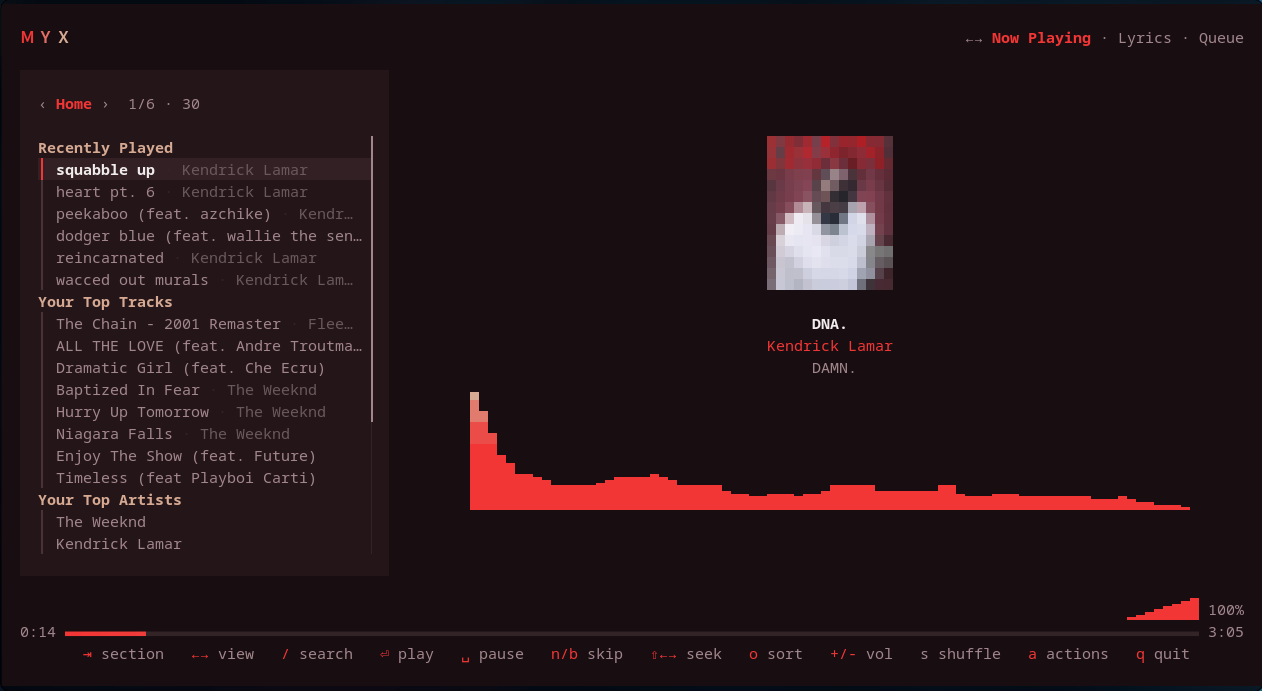Image resolution: width=1262 pixels, height=691 pixels.
Task: Select dodger blue track row
Action: (206, 236)
